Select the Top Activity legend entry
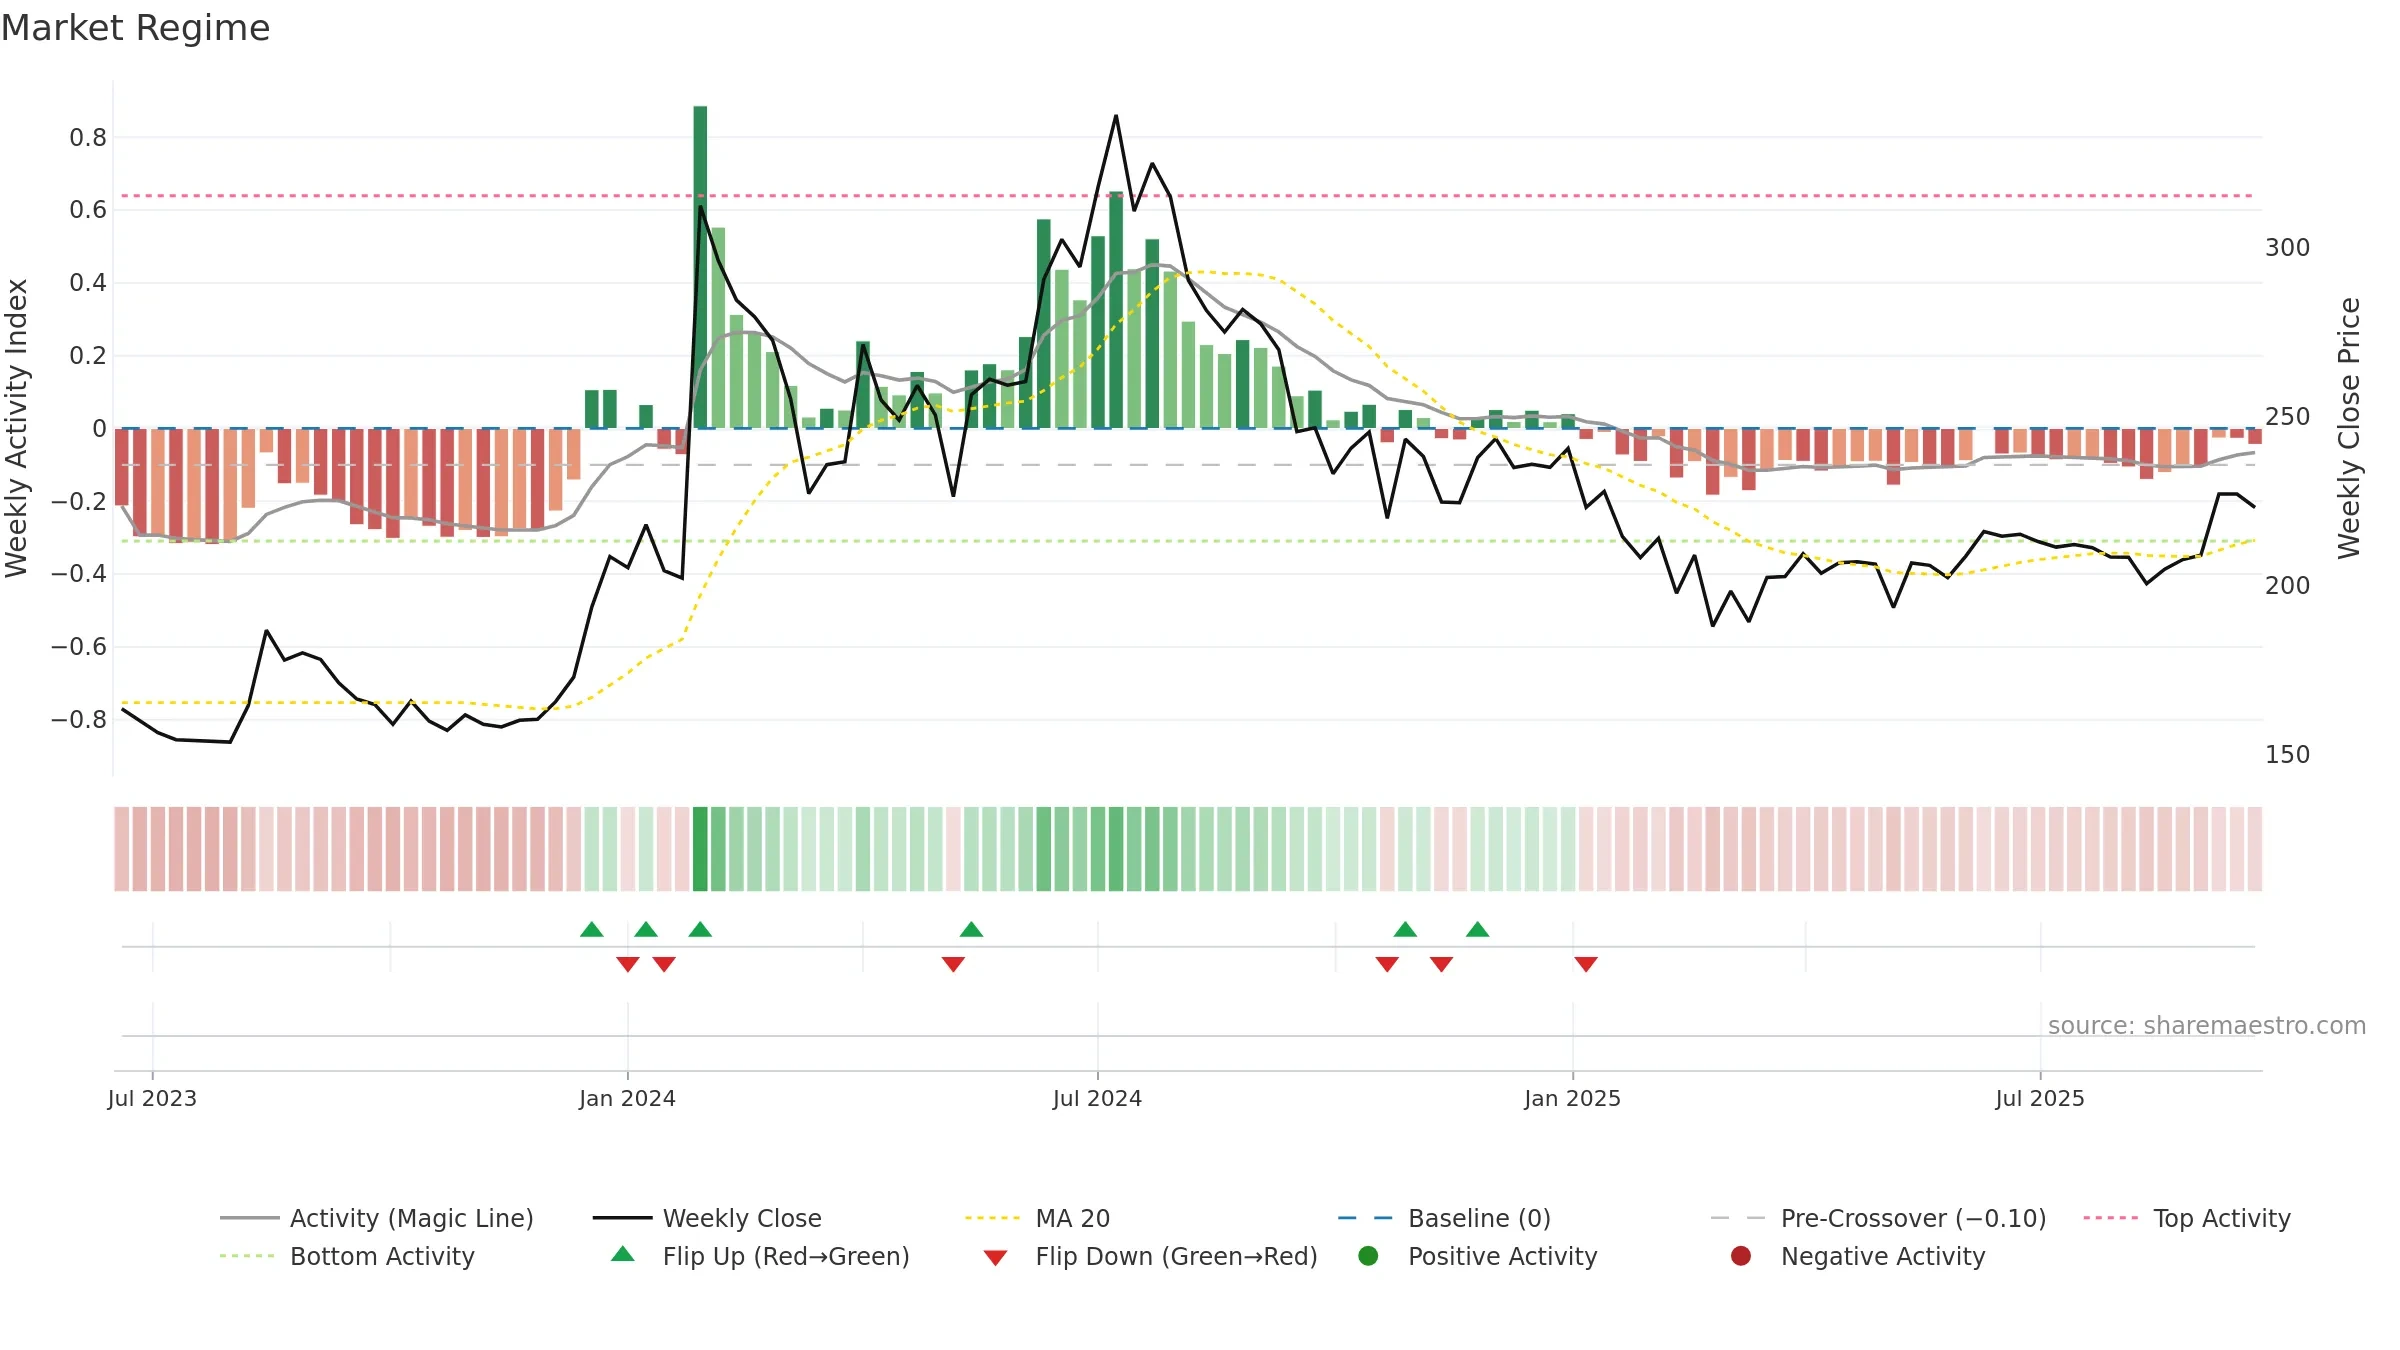 [x=2187, y=1218]
